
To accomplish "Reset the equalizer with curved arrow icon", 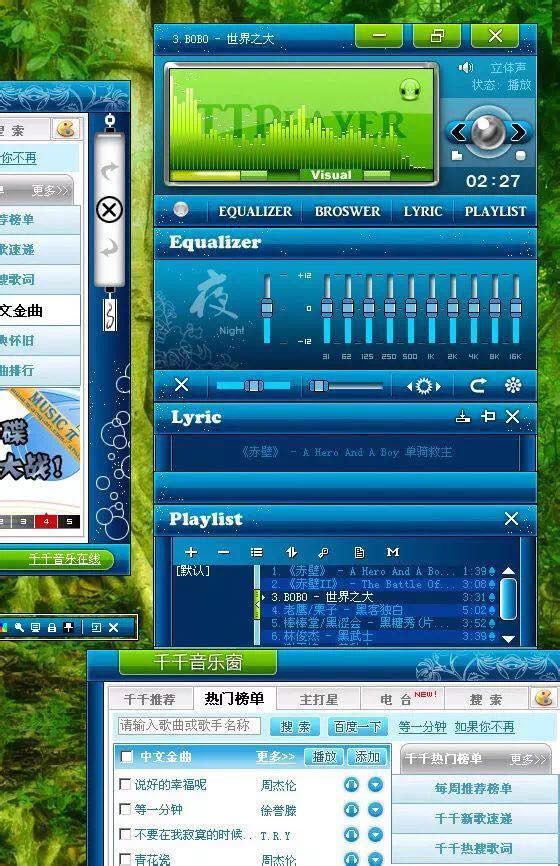I will (x=478, y=385).
